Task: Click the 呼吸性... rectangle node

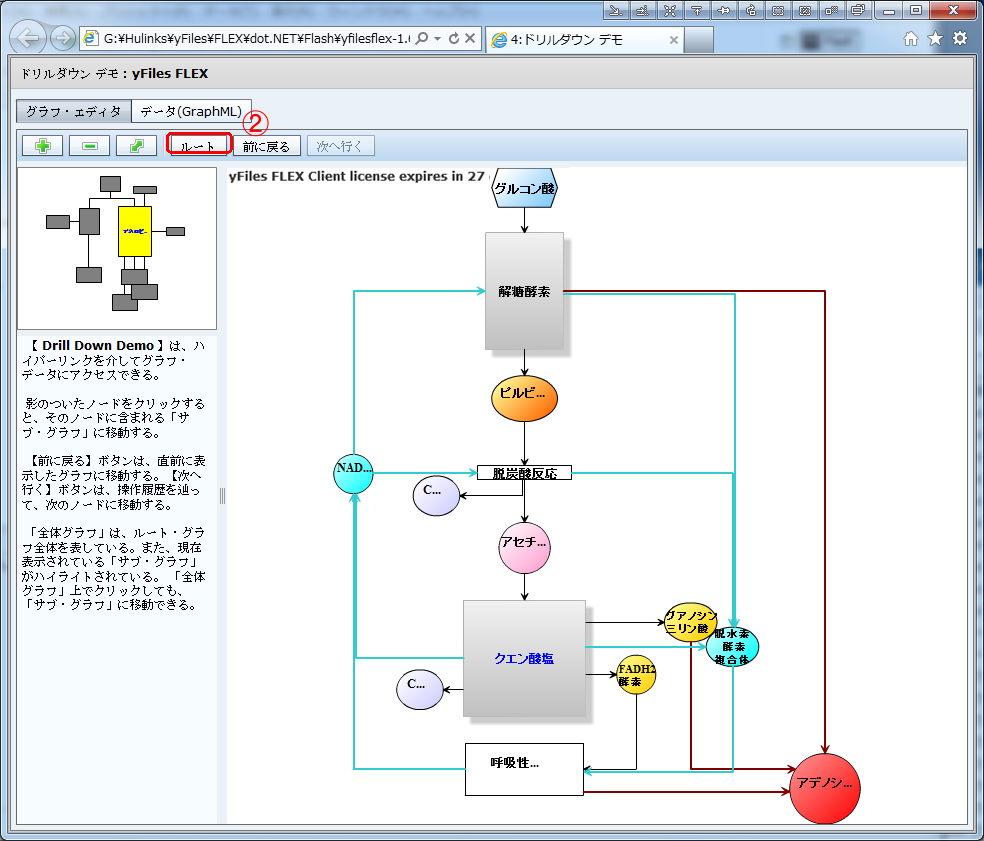Action: 524,769
